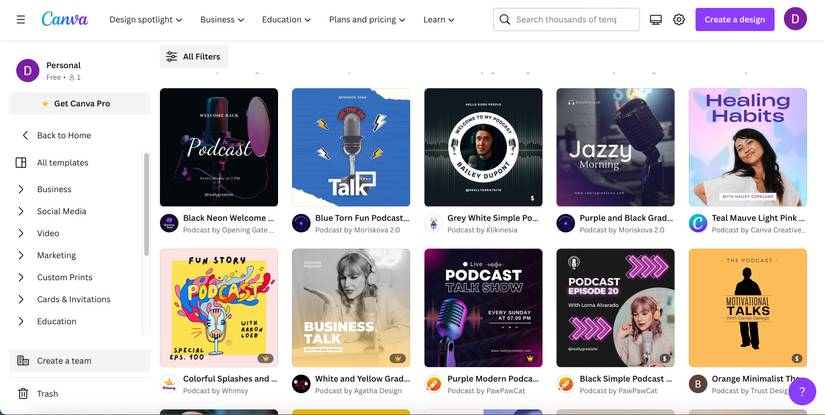
Task: Open All Filters button
Action: pyautogui.click(x=194, y=56)
